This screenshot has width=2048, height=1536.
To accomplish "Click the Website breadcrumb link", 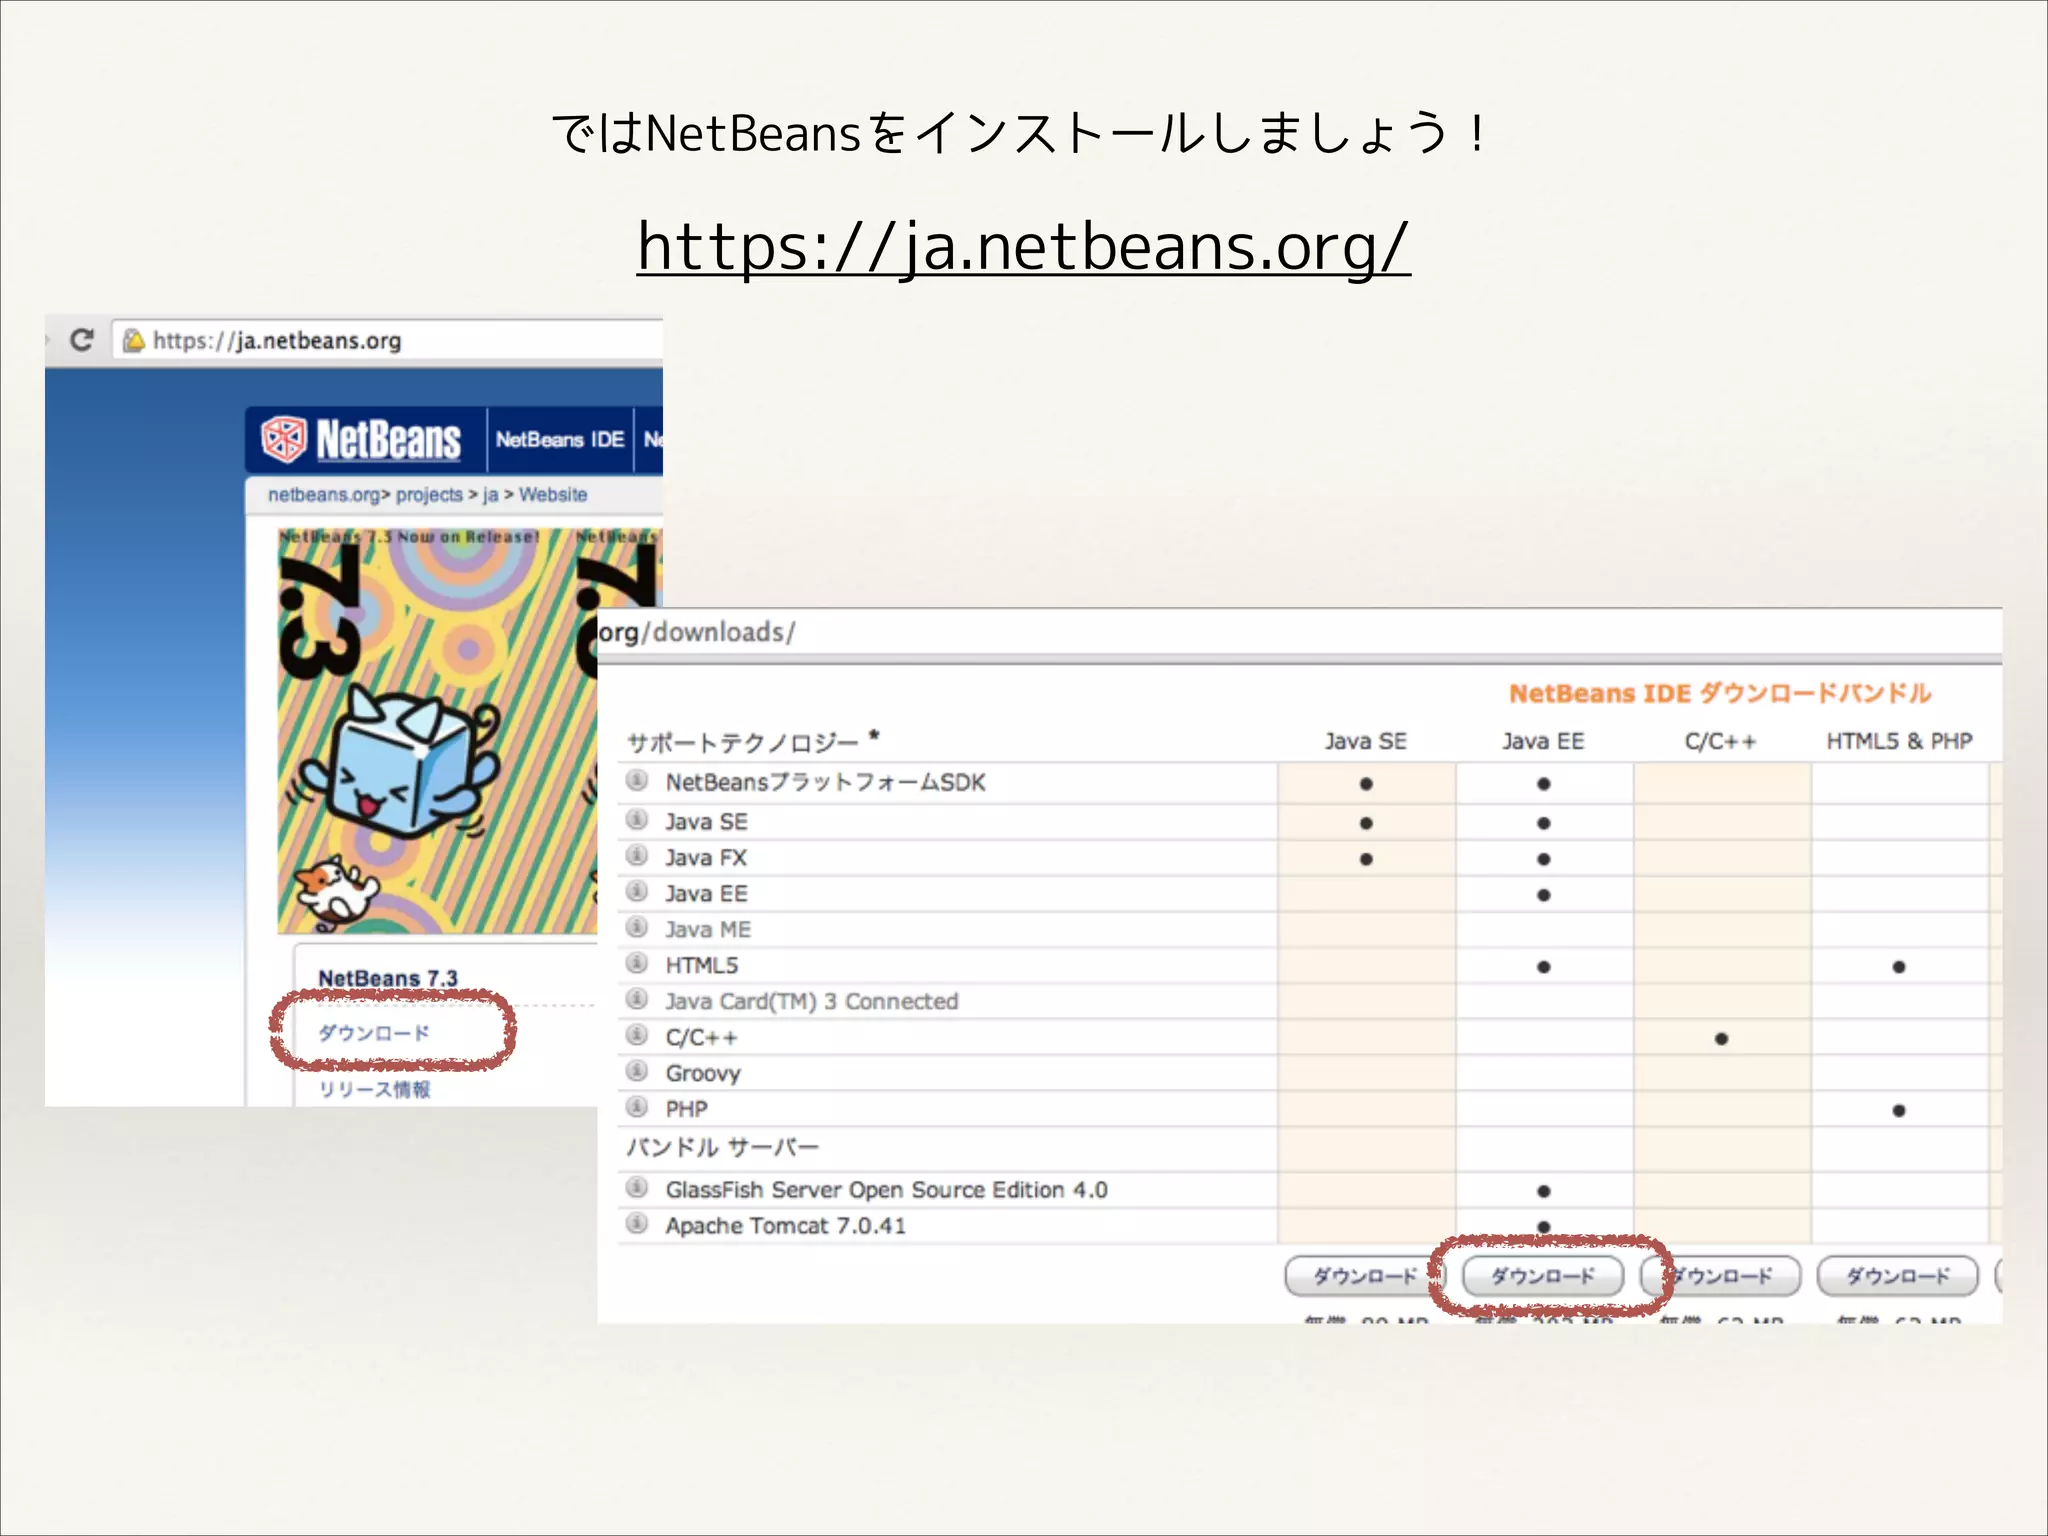I will (553, 495).
